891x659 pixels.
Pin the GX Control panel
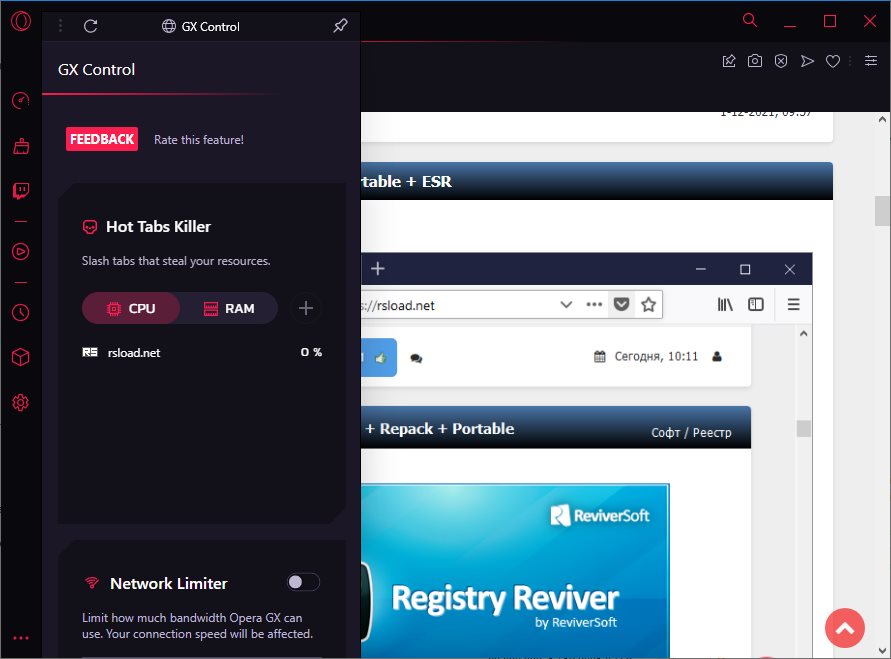tap(340, 26)
